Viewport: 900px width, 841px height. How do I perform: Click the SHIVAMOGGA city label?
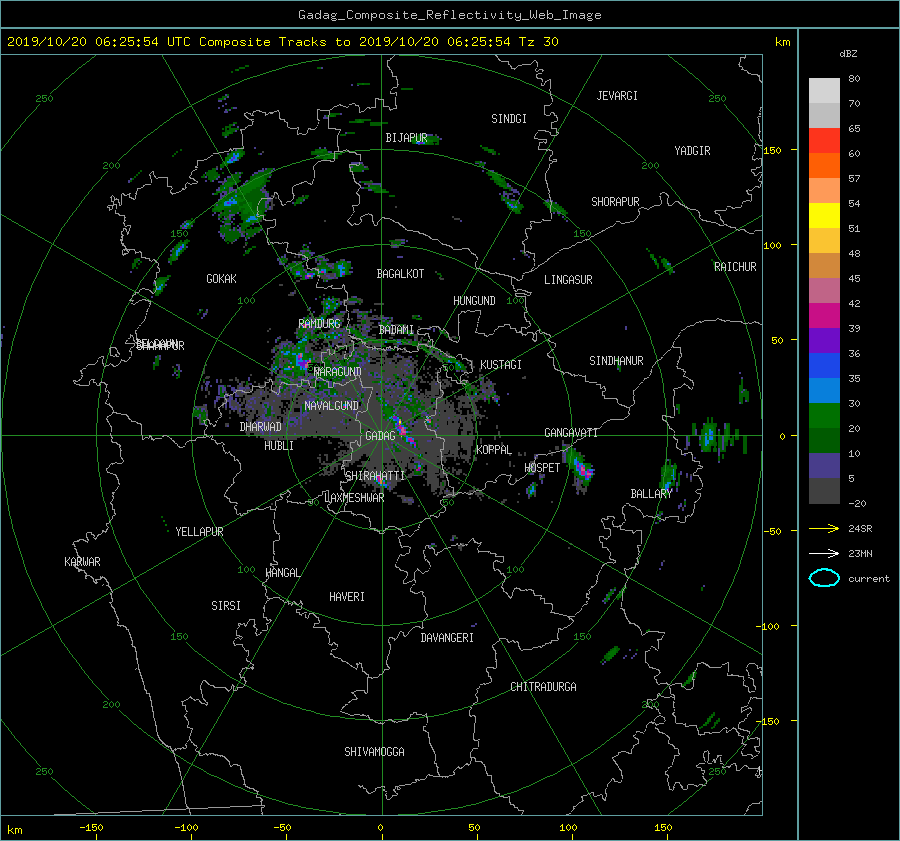[374, 751]
